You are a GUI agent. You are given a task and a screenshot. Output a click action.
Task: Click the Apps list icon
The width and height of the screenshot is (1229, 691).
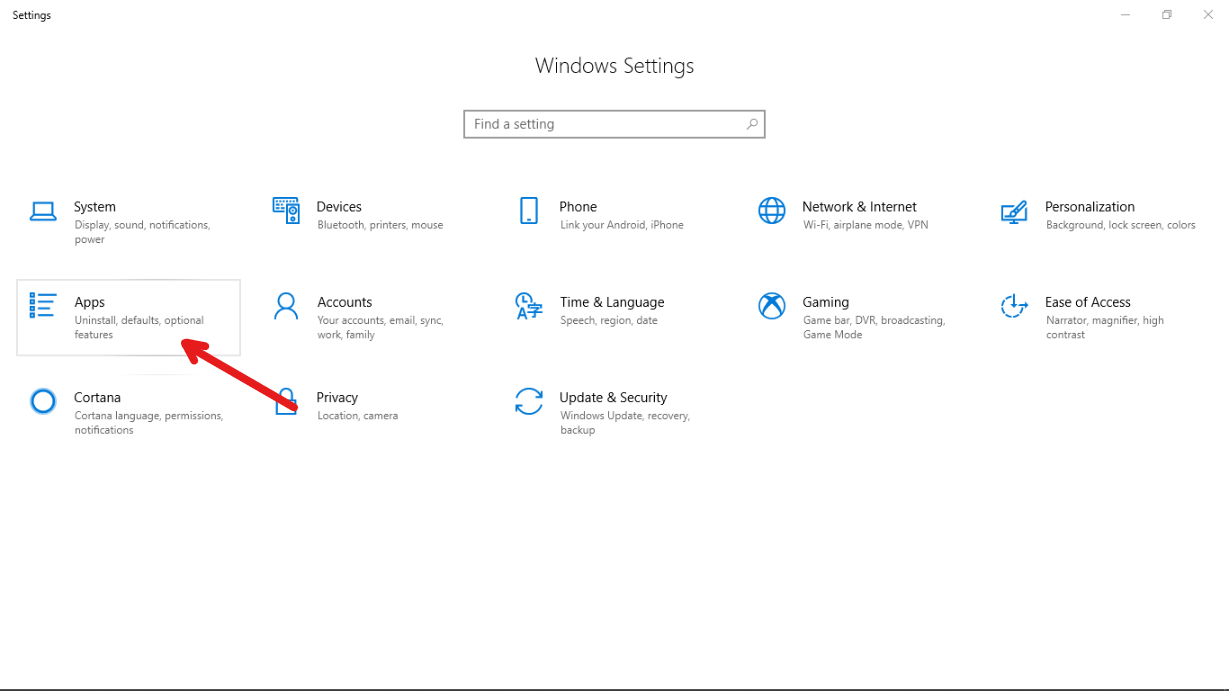point(43,305)
